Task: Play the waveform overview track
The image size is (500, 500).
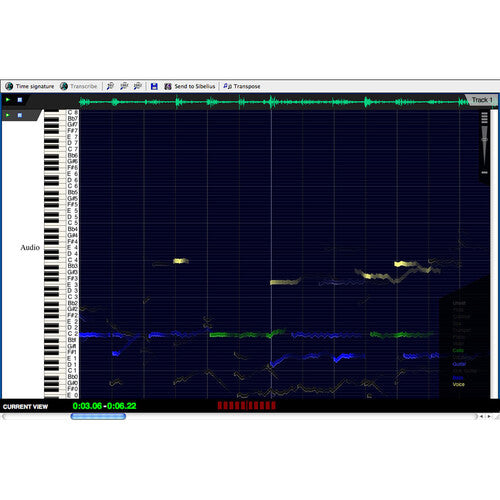Action: click(8, 100)
